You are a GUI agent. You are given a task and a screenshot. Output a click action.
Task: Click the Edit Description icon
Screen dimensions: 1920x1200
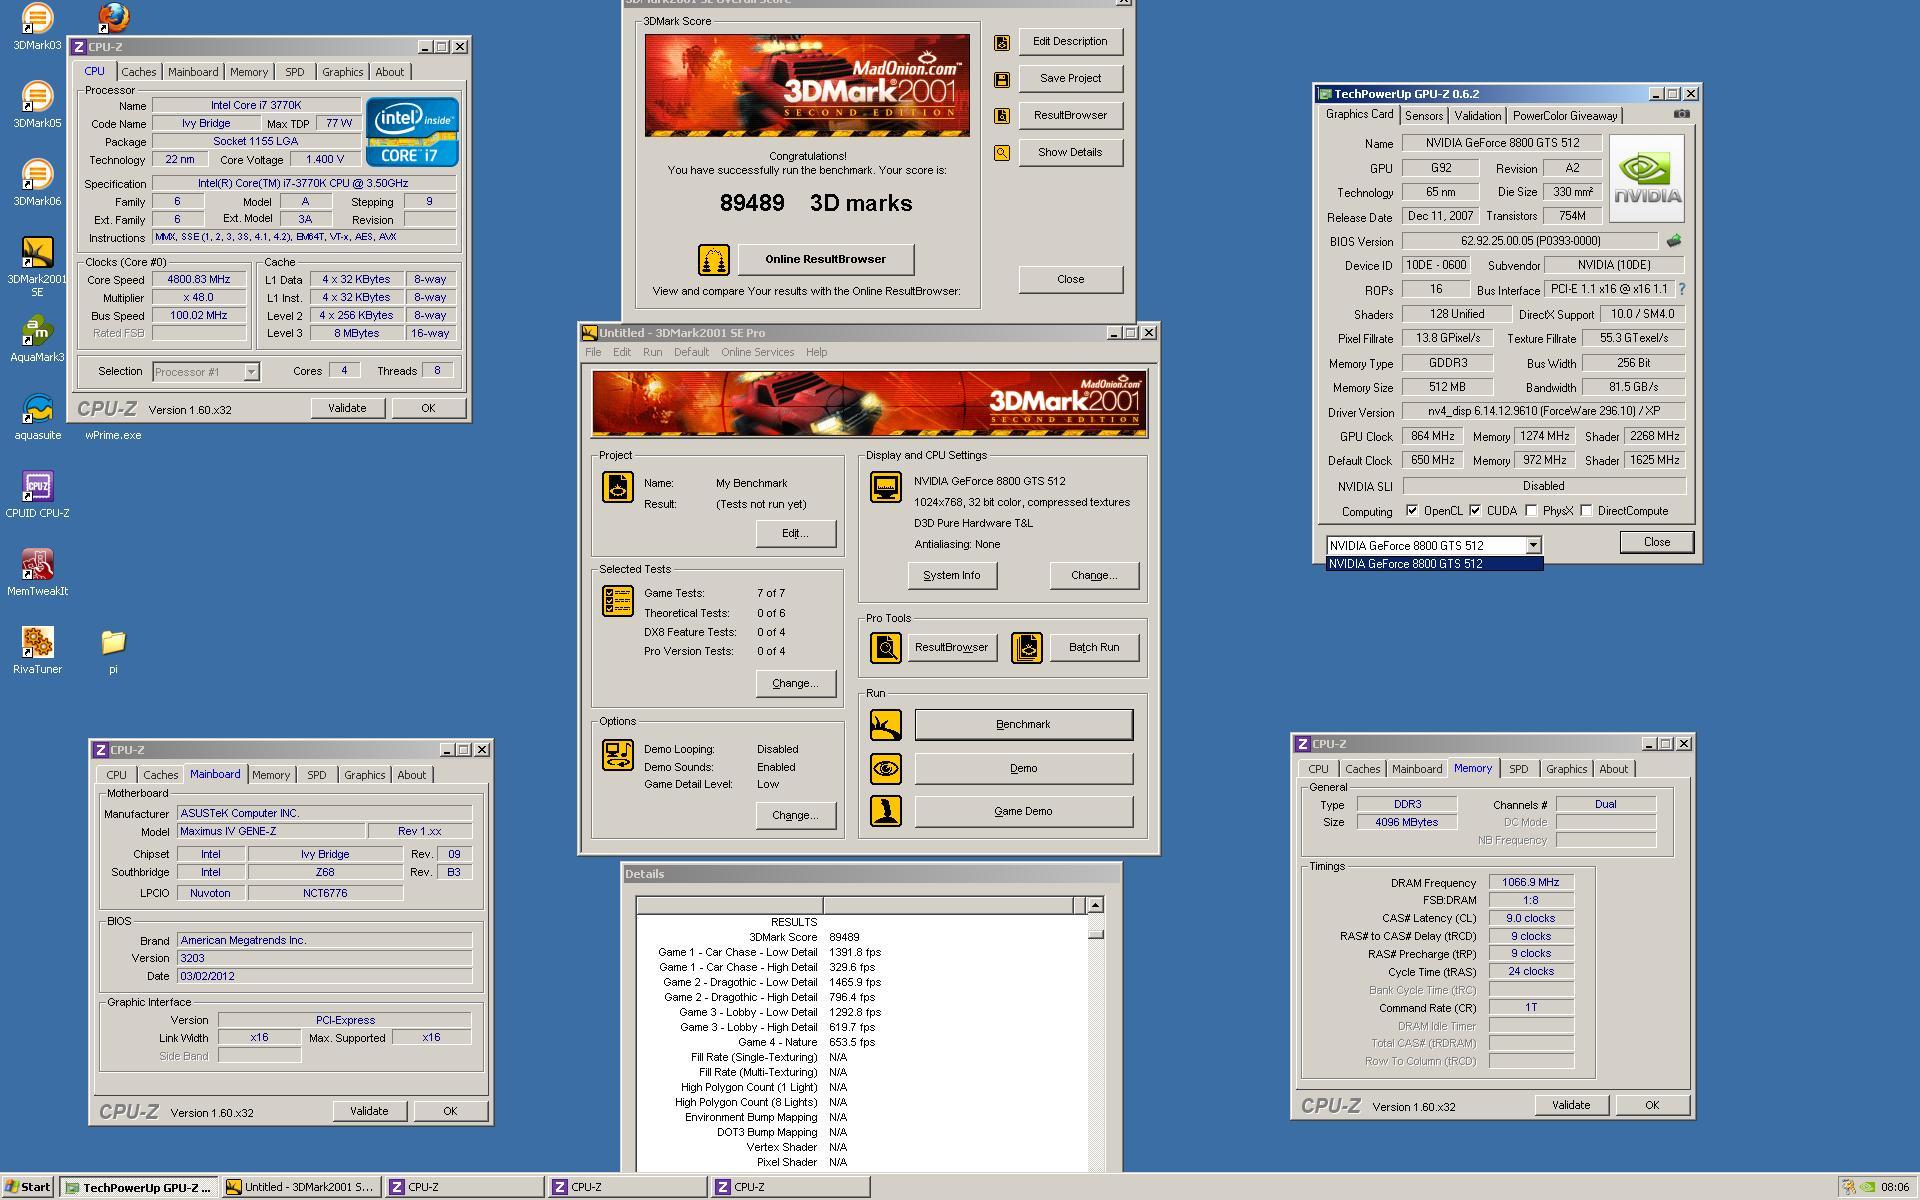1001,42
